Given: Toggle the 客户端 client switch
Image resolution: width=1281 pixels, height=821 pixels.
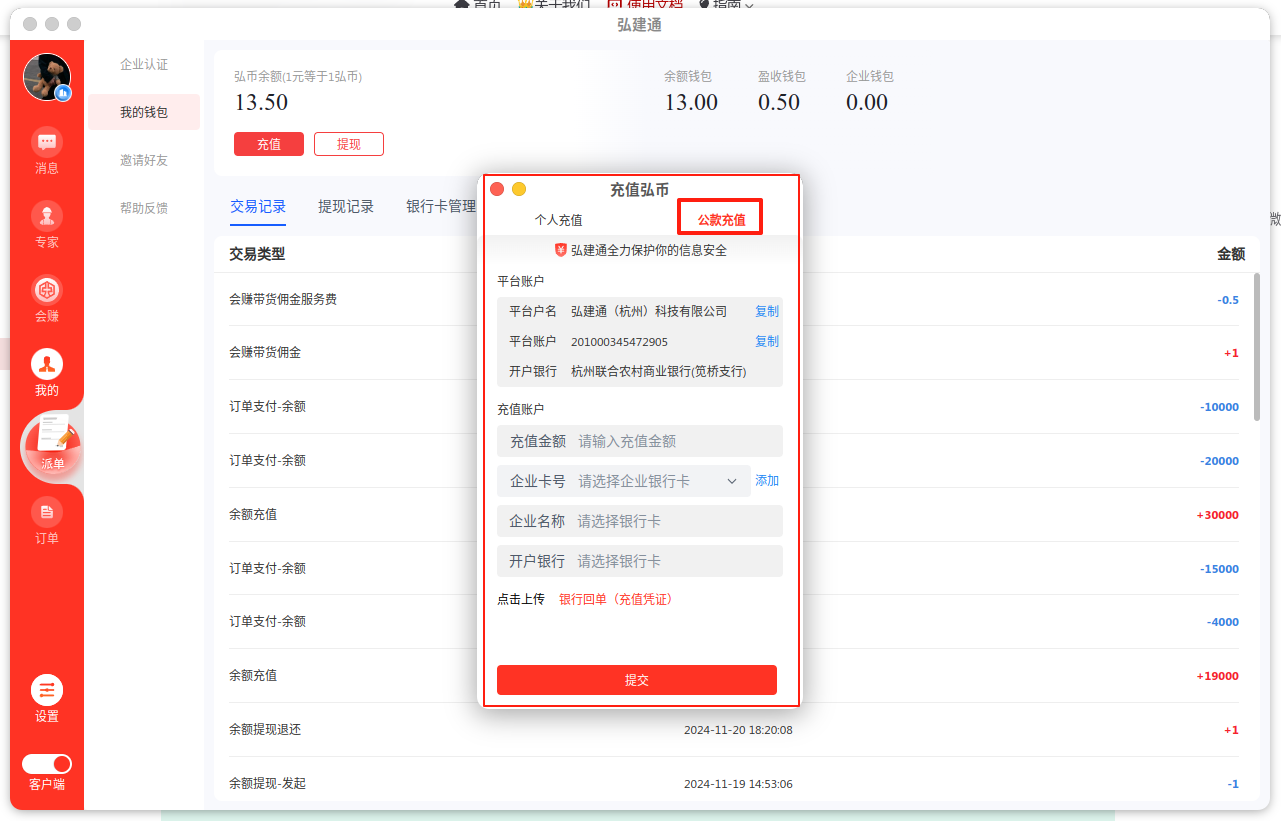Looking at the screenshot, I should (47, 764).
